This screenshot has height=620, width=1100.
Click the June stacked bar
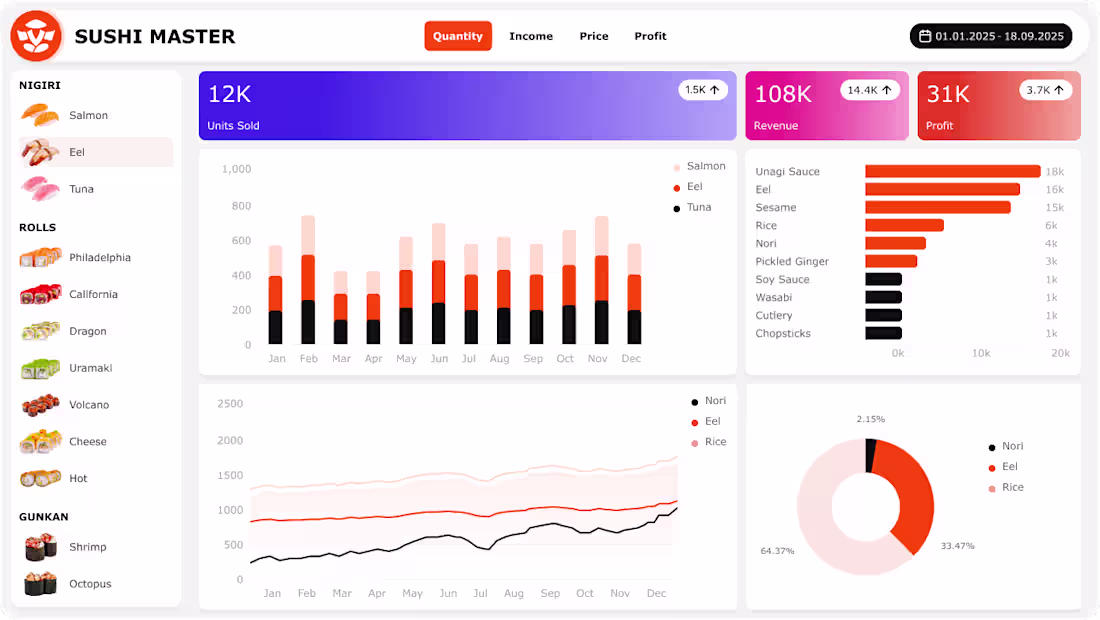(x=438, y=283)
